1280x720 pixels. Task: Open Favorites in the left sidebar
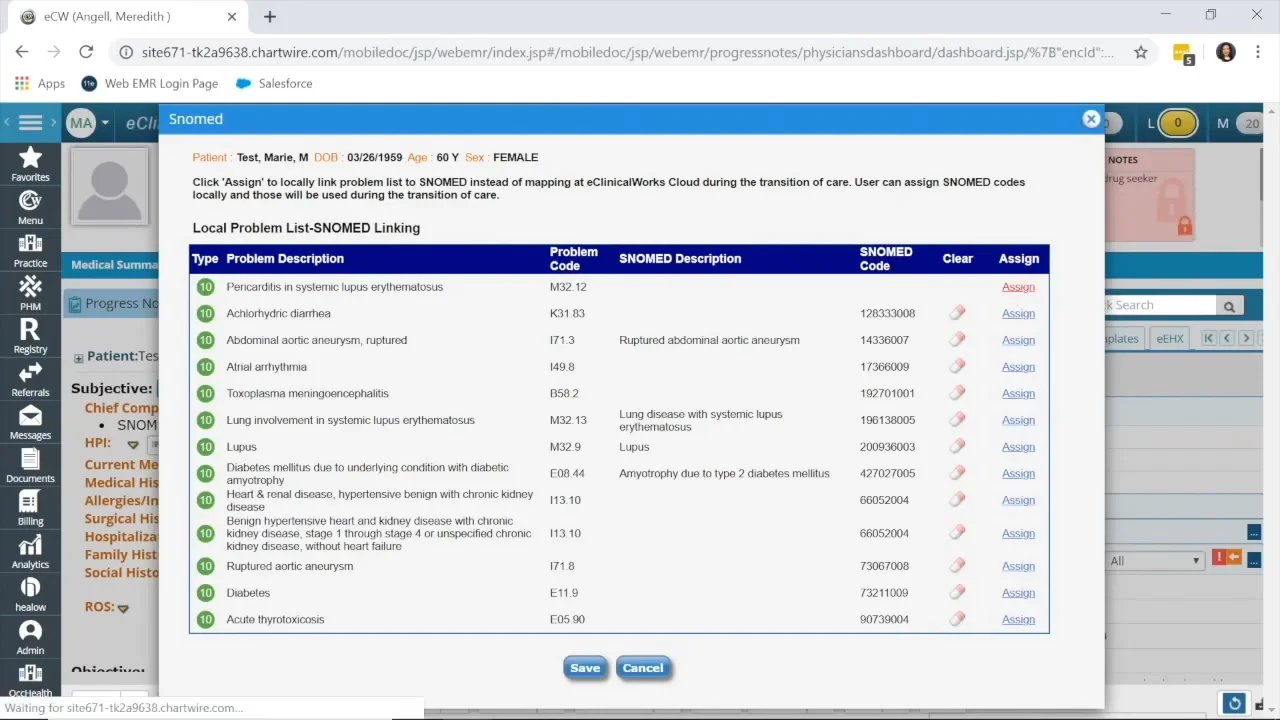pos(30,164)
